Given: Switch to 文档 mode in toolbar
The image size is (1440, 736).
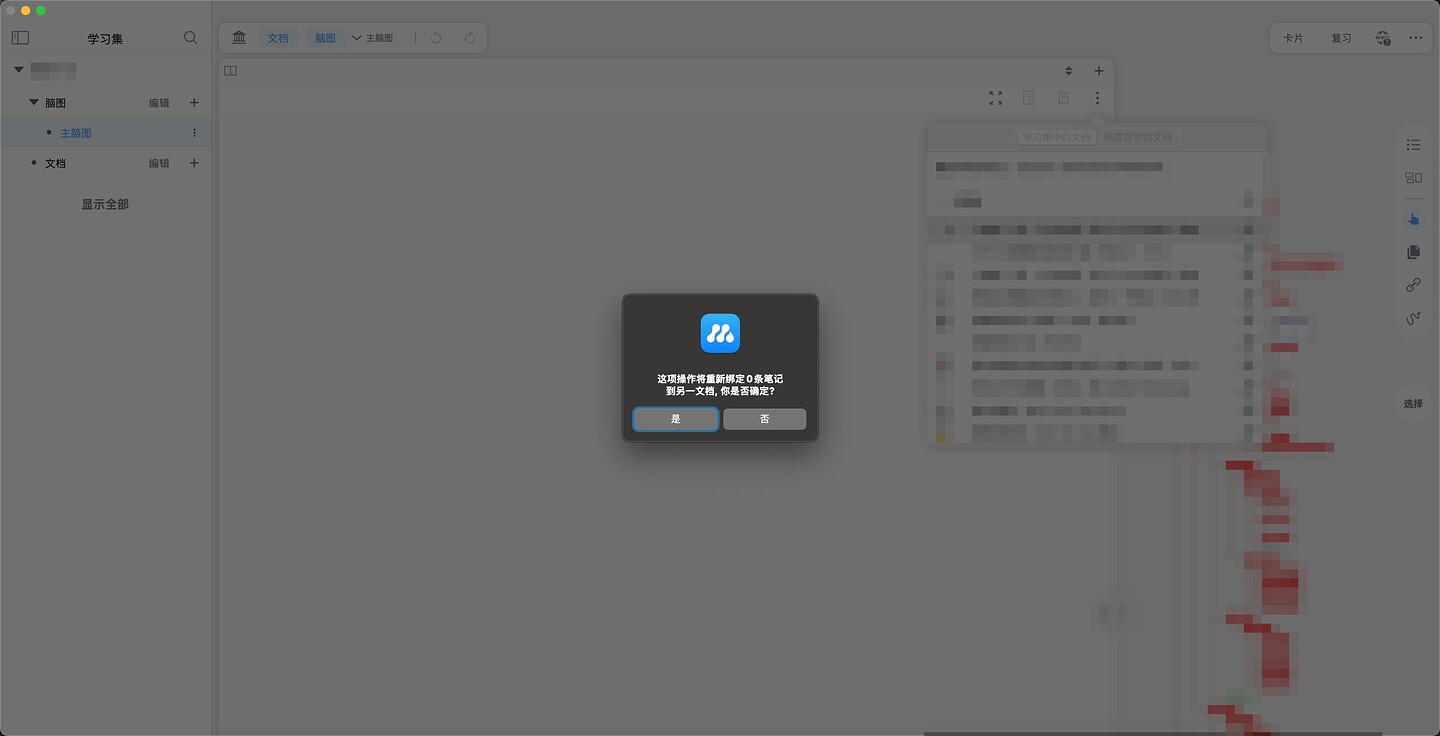Looking at the screenshot, I should 277,38.
